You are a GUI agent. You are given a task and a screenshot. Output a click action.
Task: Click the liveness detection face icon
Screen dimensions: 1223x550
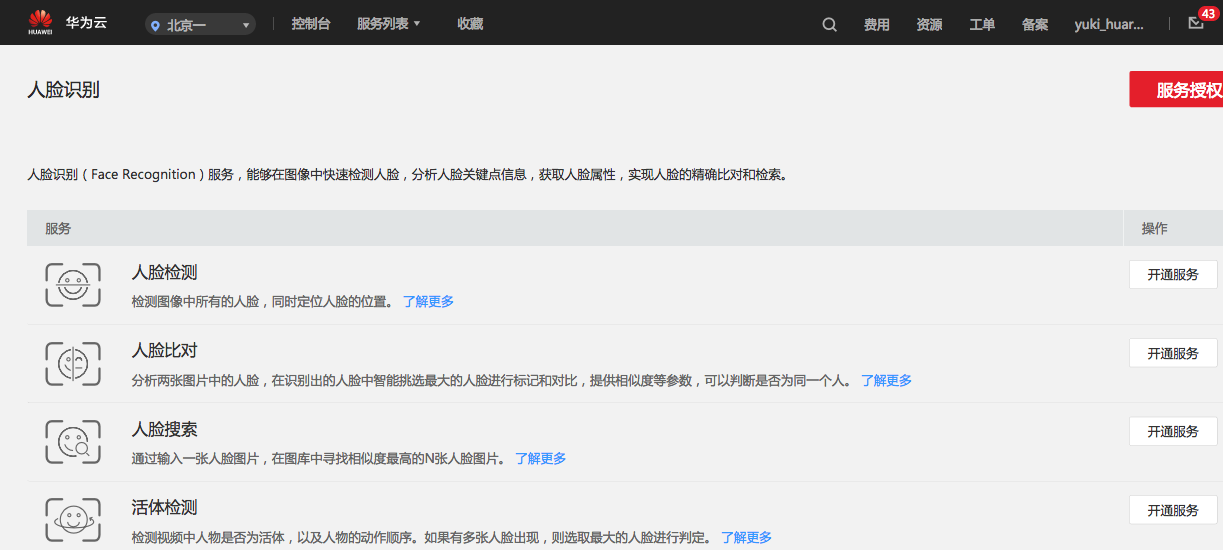pyautogui.click(x=73, y=521)
